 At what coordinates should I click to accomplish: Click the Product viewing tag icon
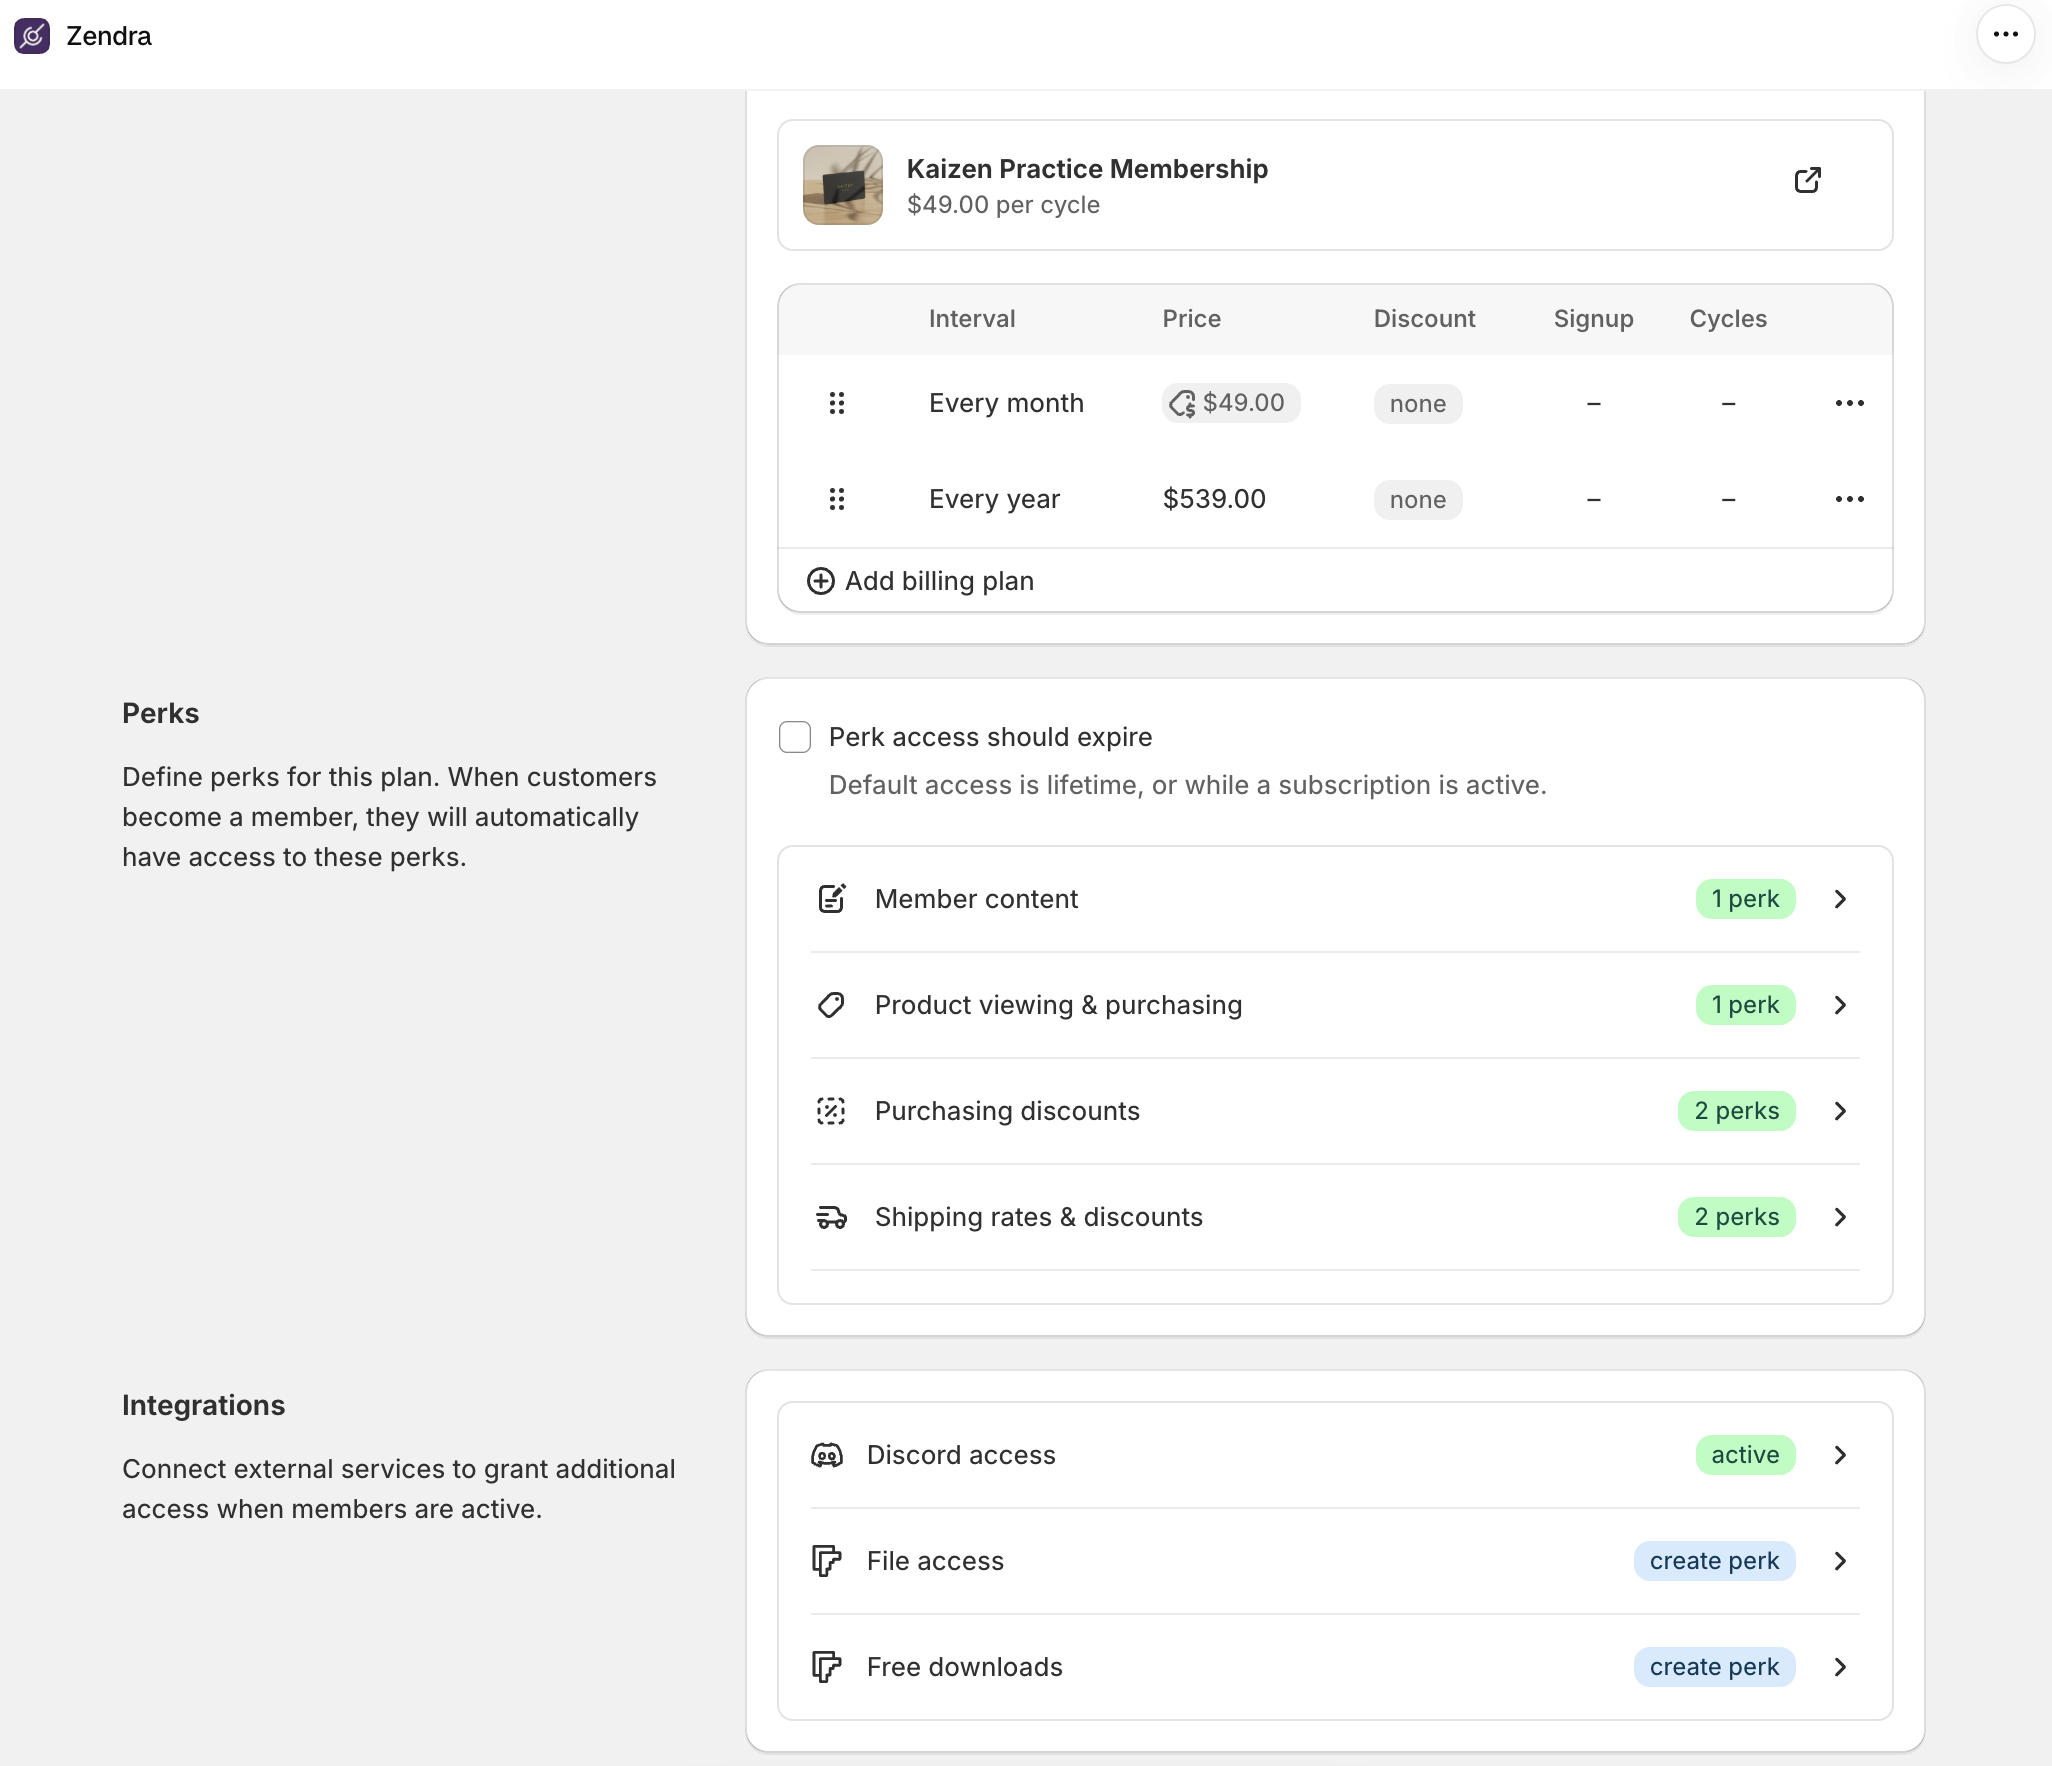pyautogui.click(x=832, y=1005)
